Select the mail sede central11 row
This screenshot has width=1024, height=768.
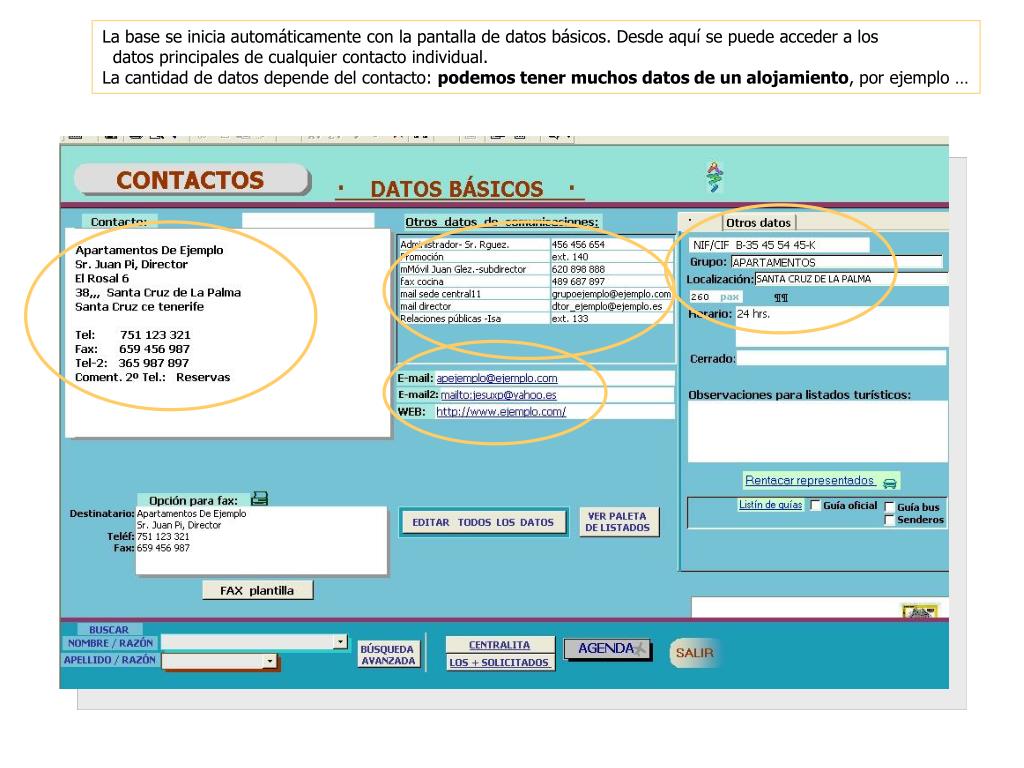[x=475, y=294]
